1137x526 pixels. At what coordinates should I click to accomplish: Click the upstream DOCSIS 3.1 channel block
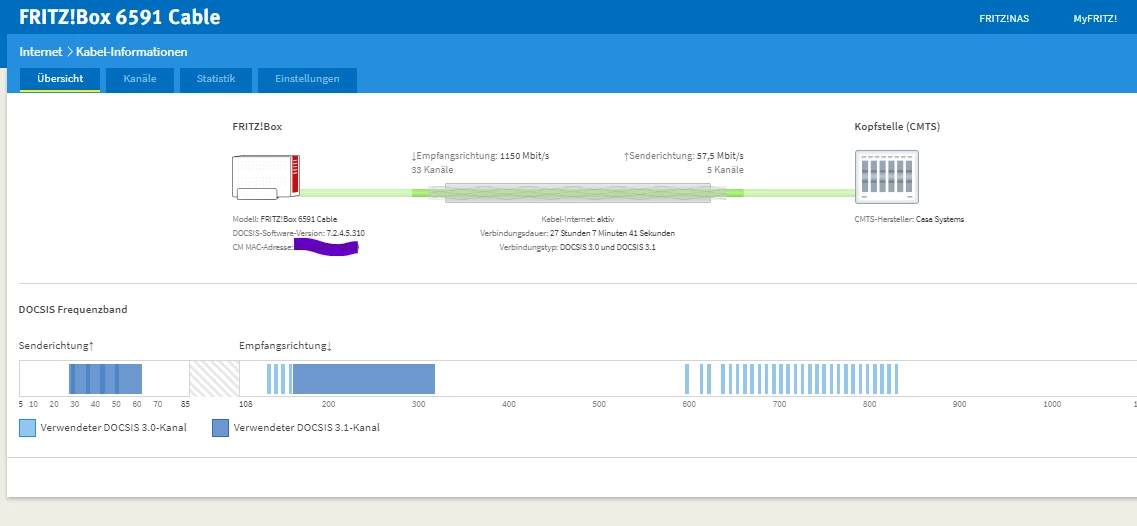pyautogui.click(x=105, y=379)
